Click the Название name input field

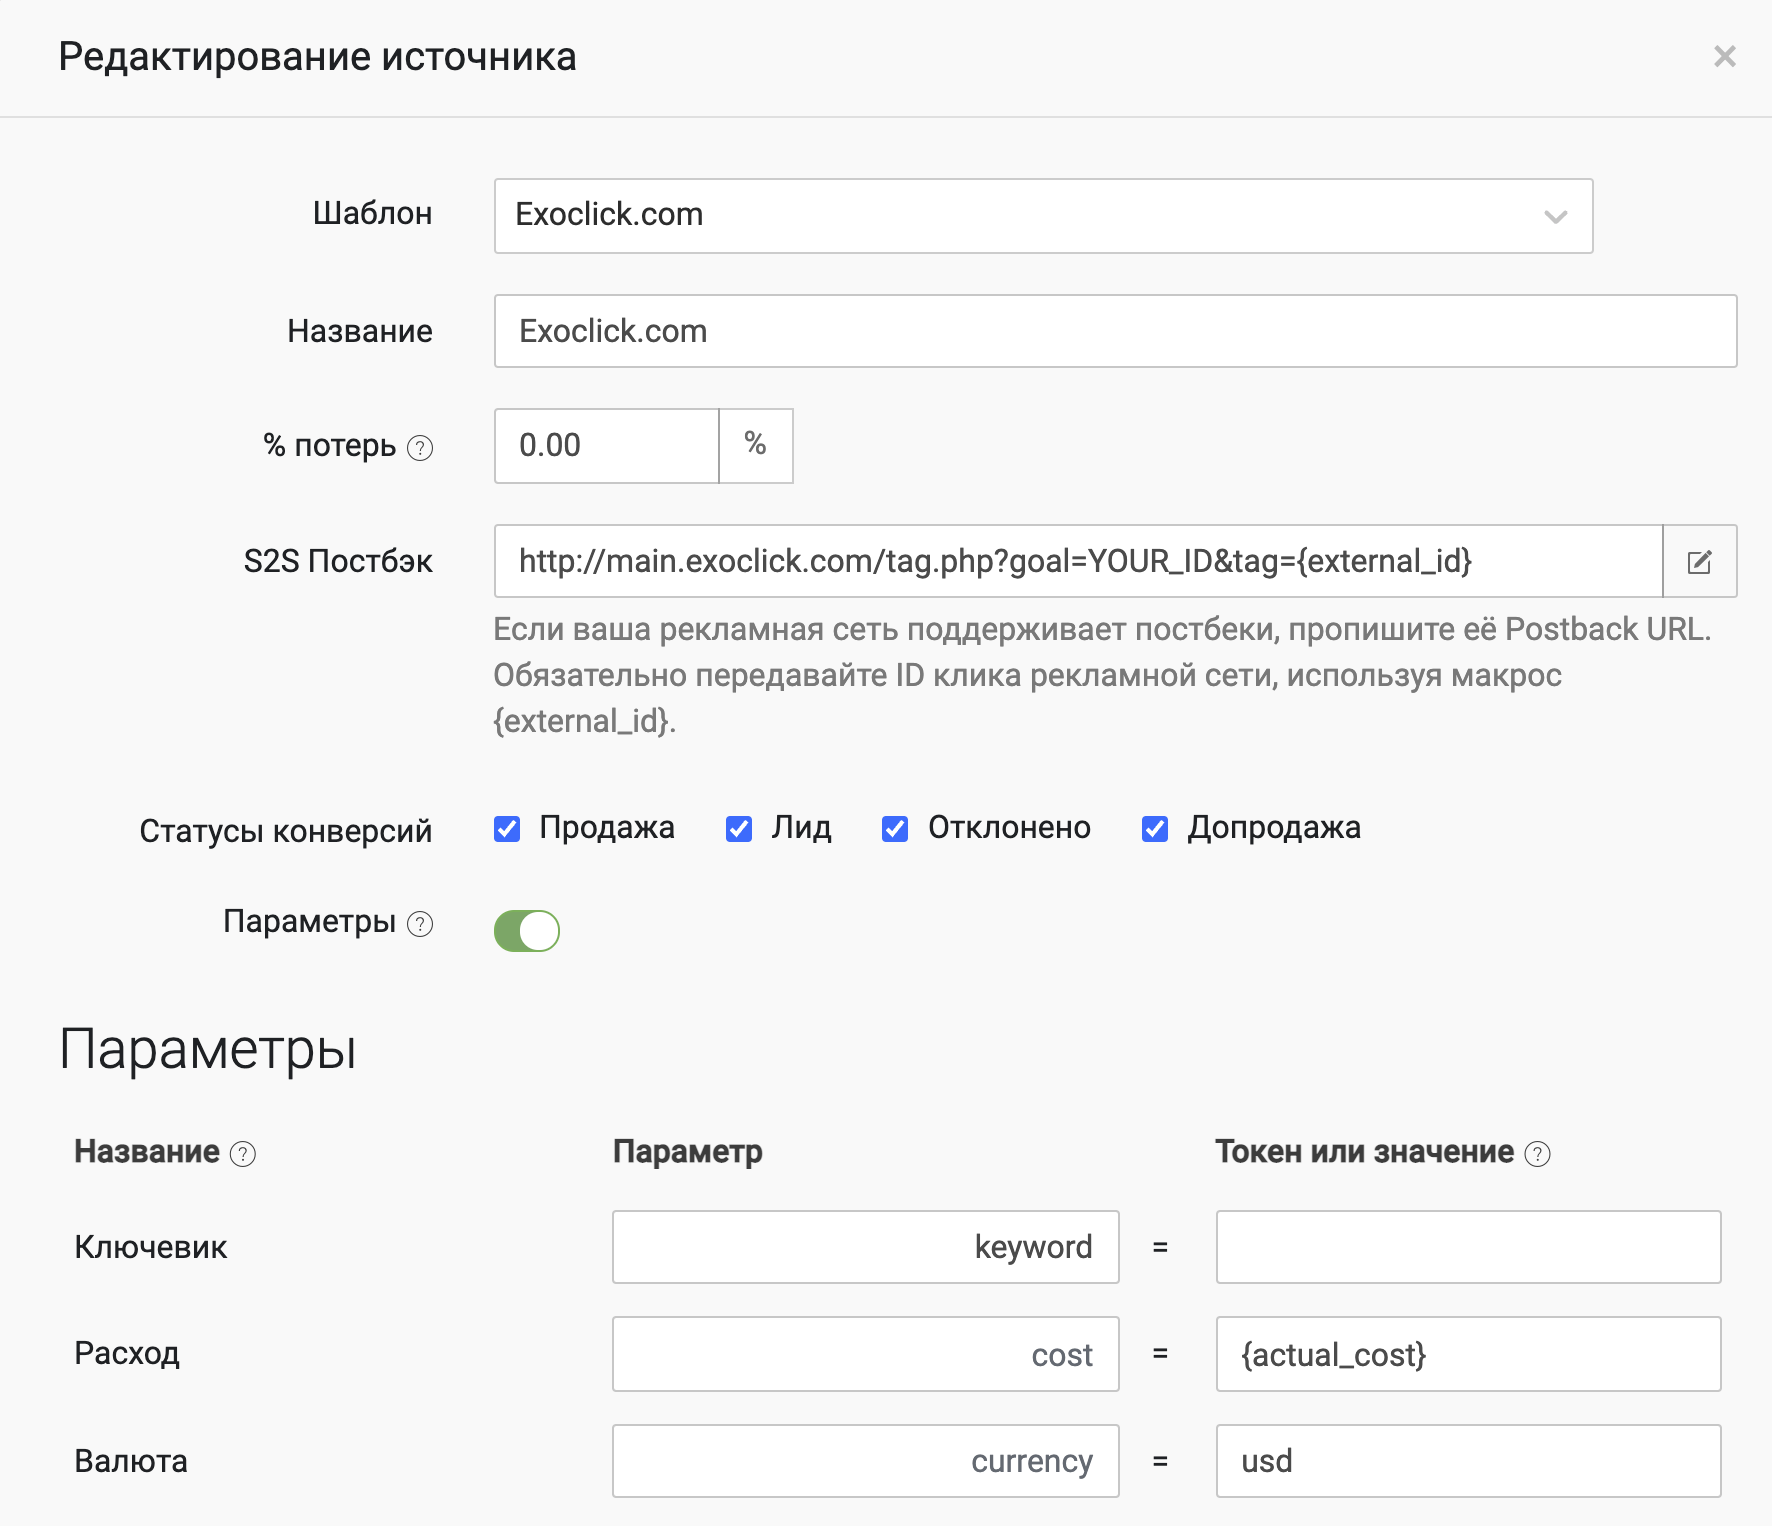point(1115,331)
